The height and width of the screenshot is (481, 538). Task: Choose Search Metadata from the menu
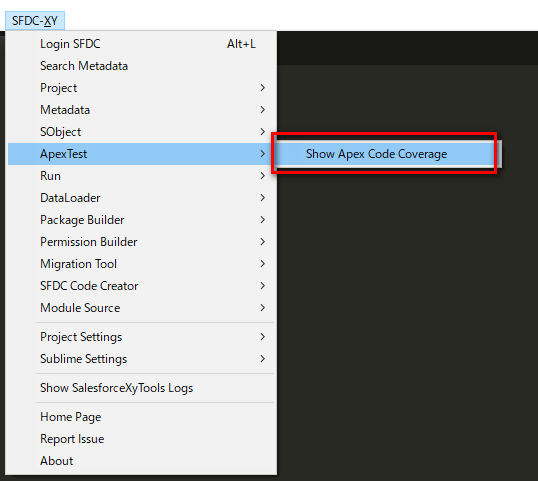[x=141, y=66]
